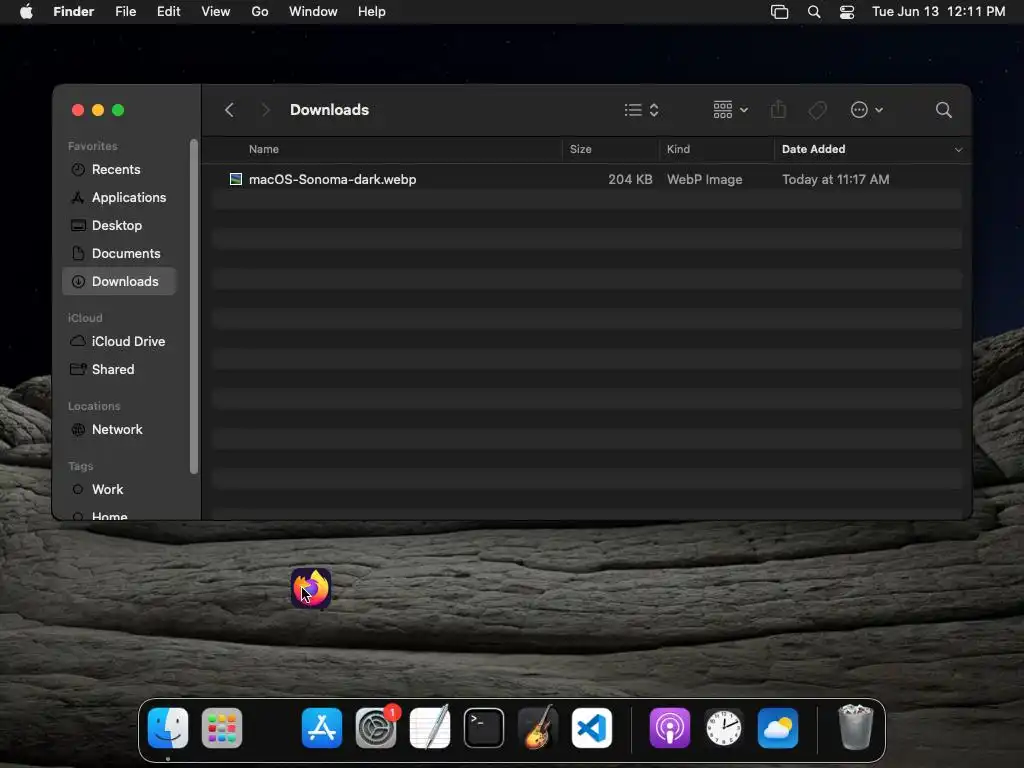The image size is (1024, 768).
Task: Open Clock from the Dock
Action: (724, 728)
